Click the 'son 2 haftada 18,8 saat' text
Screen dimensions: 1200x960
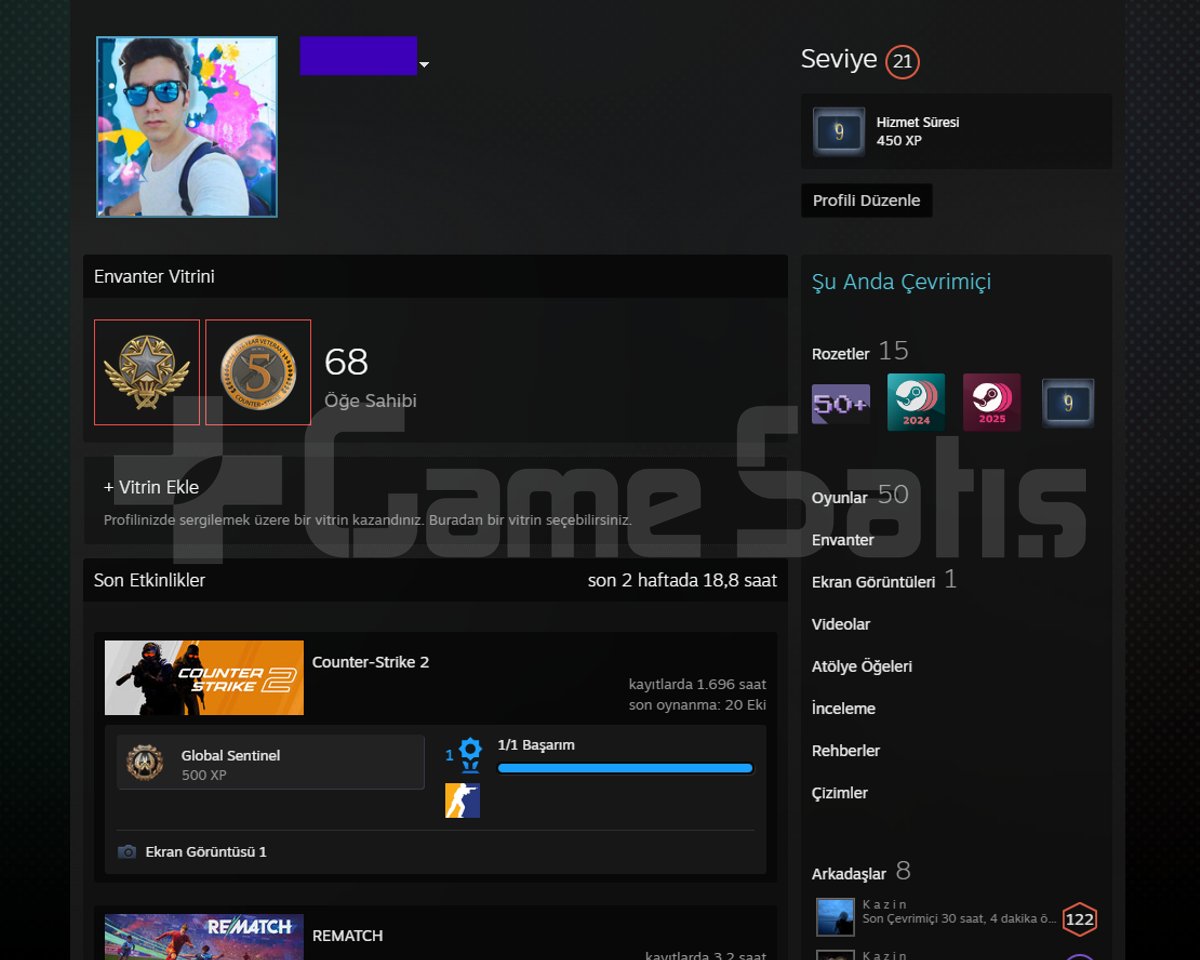click(x=682, y=580)
